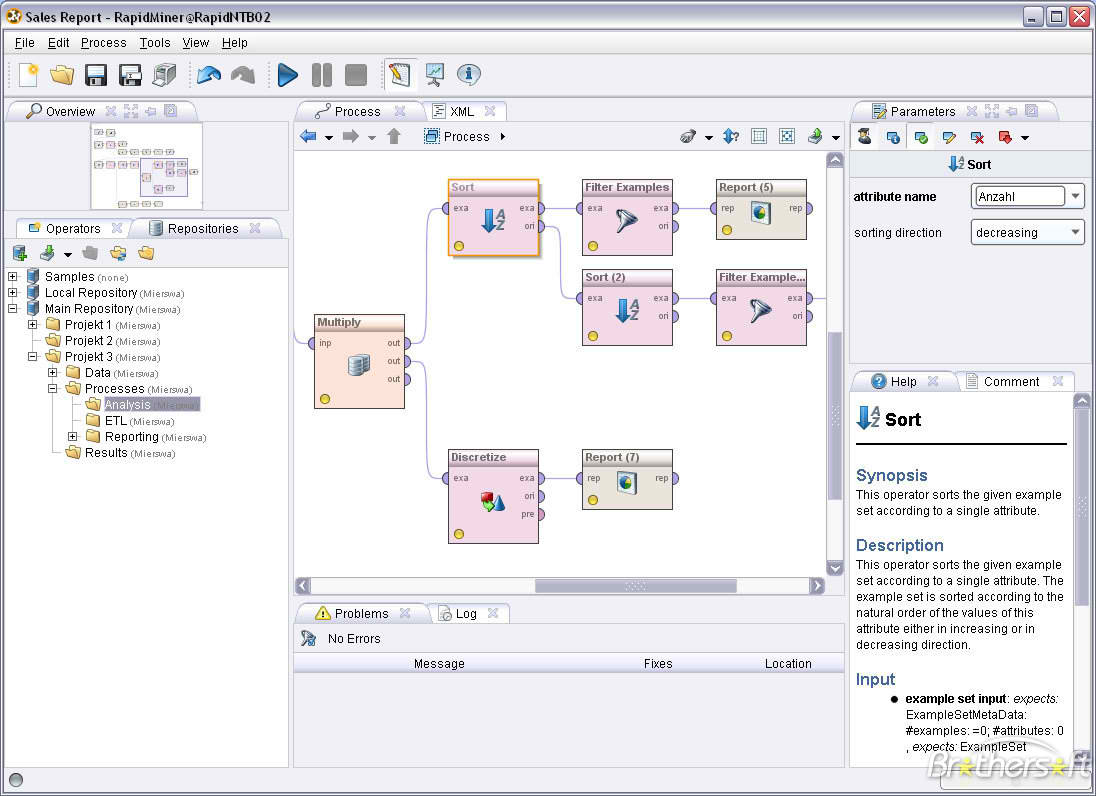Viewport: 1096px width, 796px height.
Task: Switch to the Comment tab
Action: 1011,382
